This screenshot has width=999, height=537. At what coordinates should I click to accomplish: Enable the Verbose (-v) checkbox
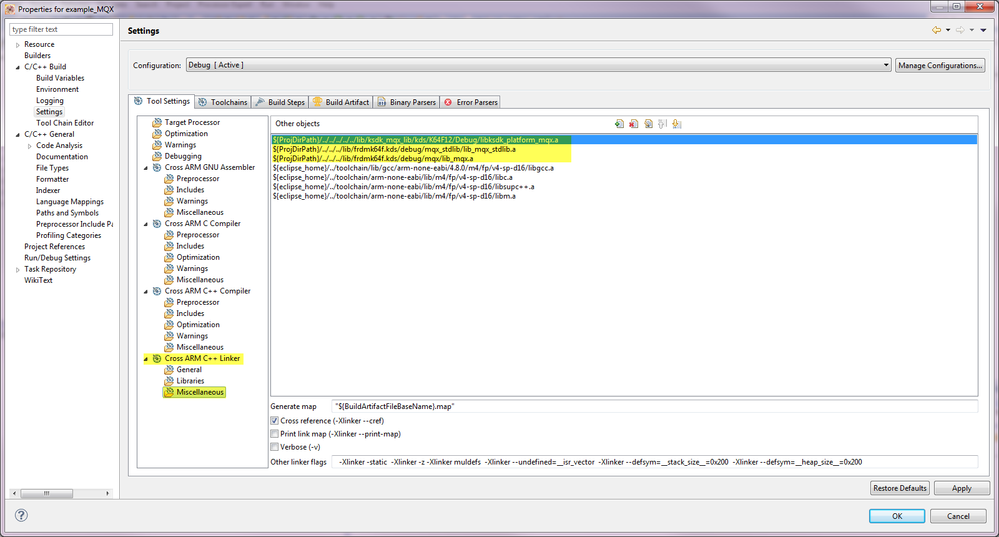pyautogui.click(x=275, y=447)
